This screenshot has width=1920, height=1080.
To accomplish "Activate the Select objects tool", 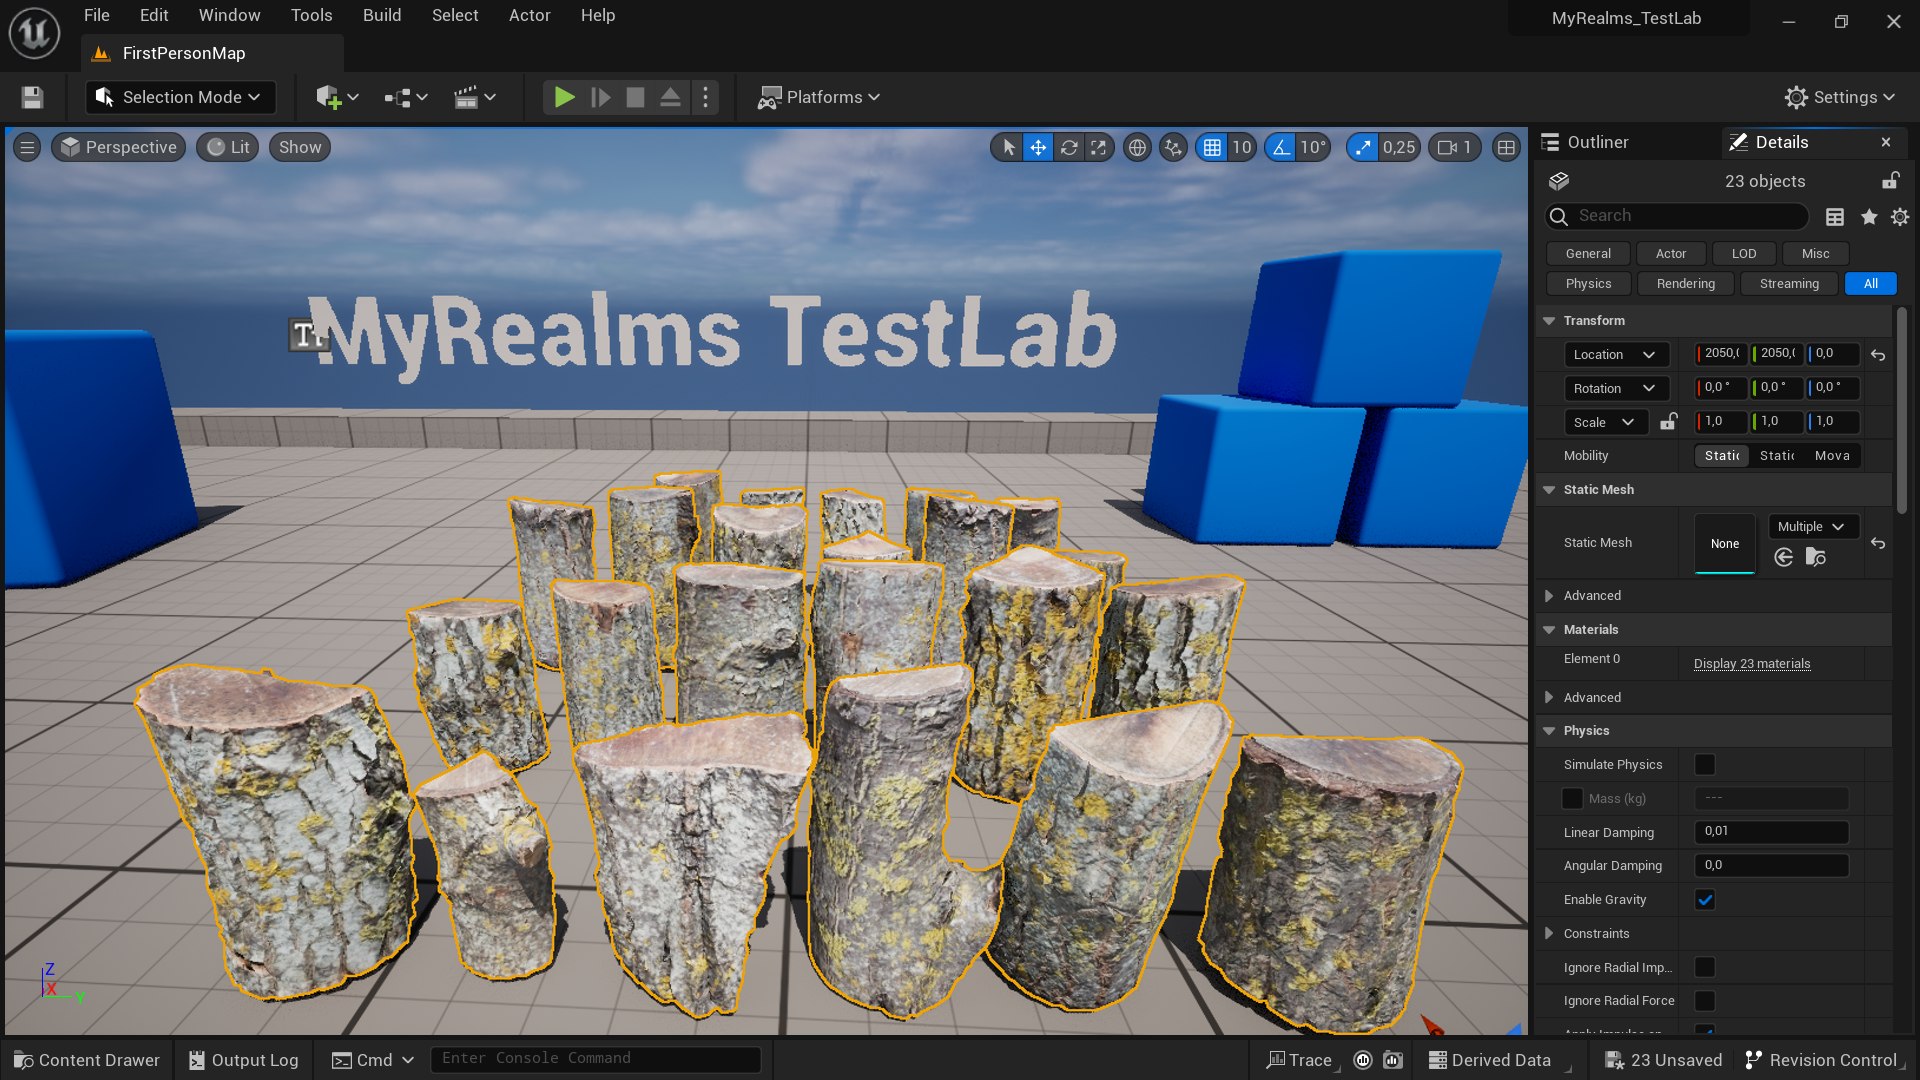I will [1008, 148].
